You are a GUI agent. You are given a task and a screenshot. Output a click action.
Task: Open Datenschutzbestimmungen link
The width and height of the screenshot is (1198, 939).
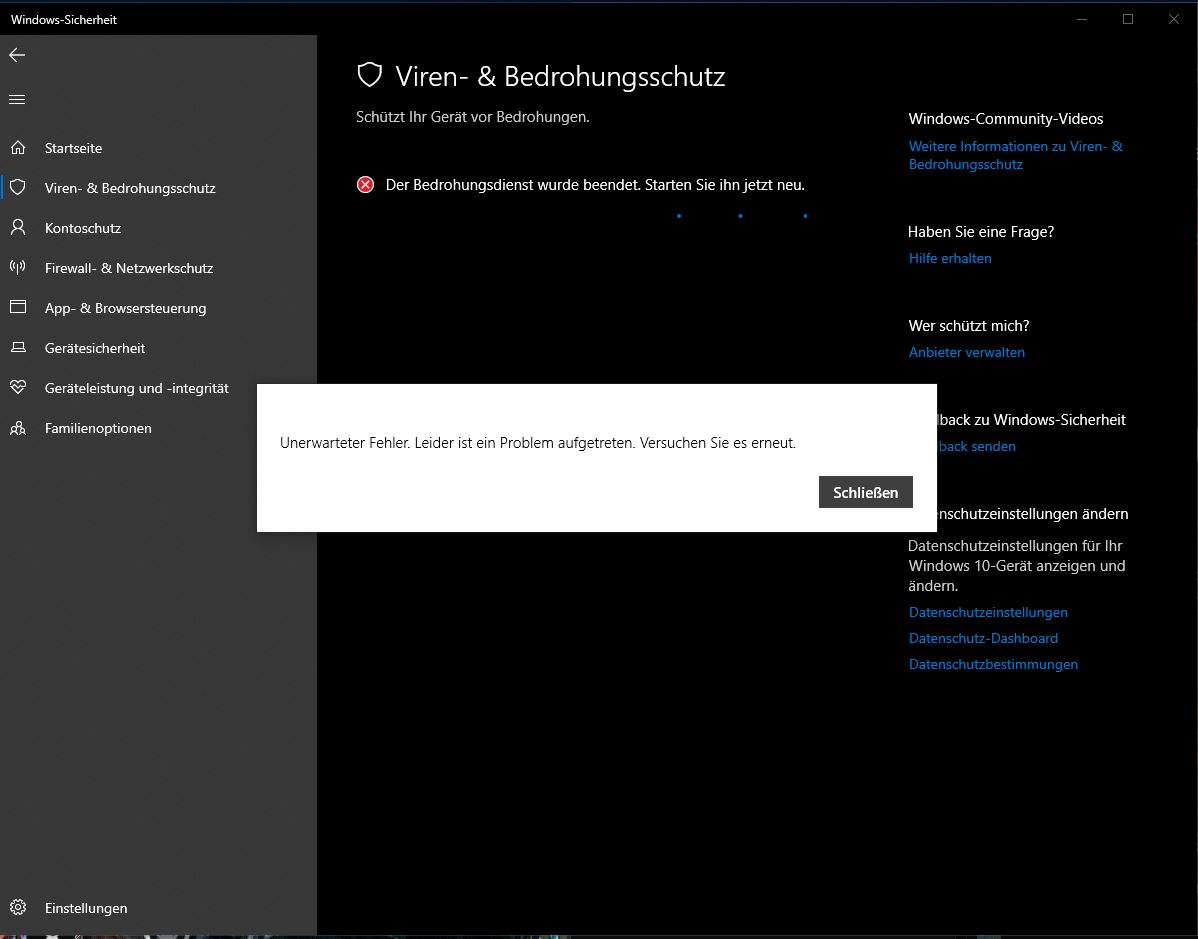pyautogui.click(x=993, y=664)
